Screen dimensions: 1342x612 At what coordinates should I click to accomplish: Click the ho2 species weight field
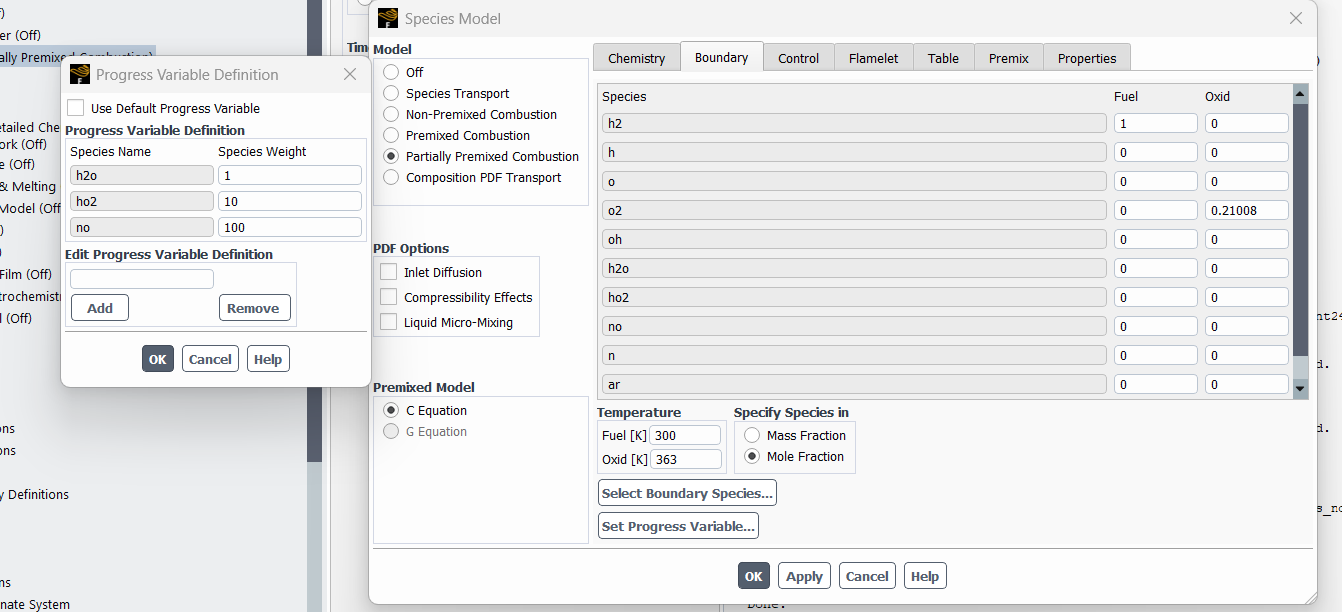[x=290, y=201]
